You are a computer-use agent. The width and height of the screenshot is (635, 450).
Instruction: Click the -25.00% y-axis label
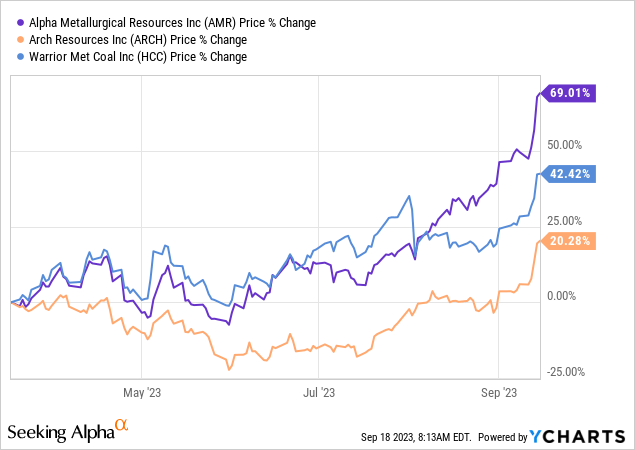566,372
